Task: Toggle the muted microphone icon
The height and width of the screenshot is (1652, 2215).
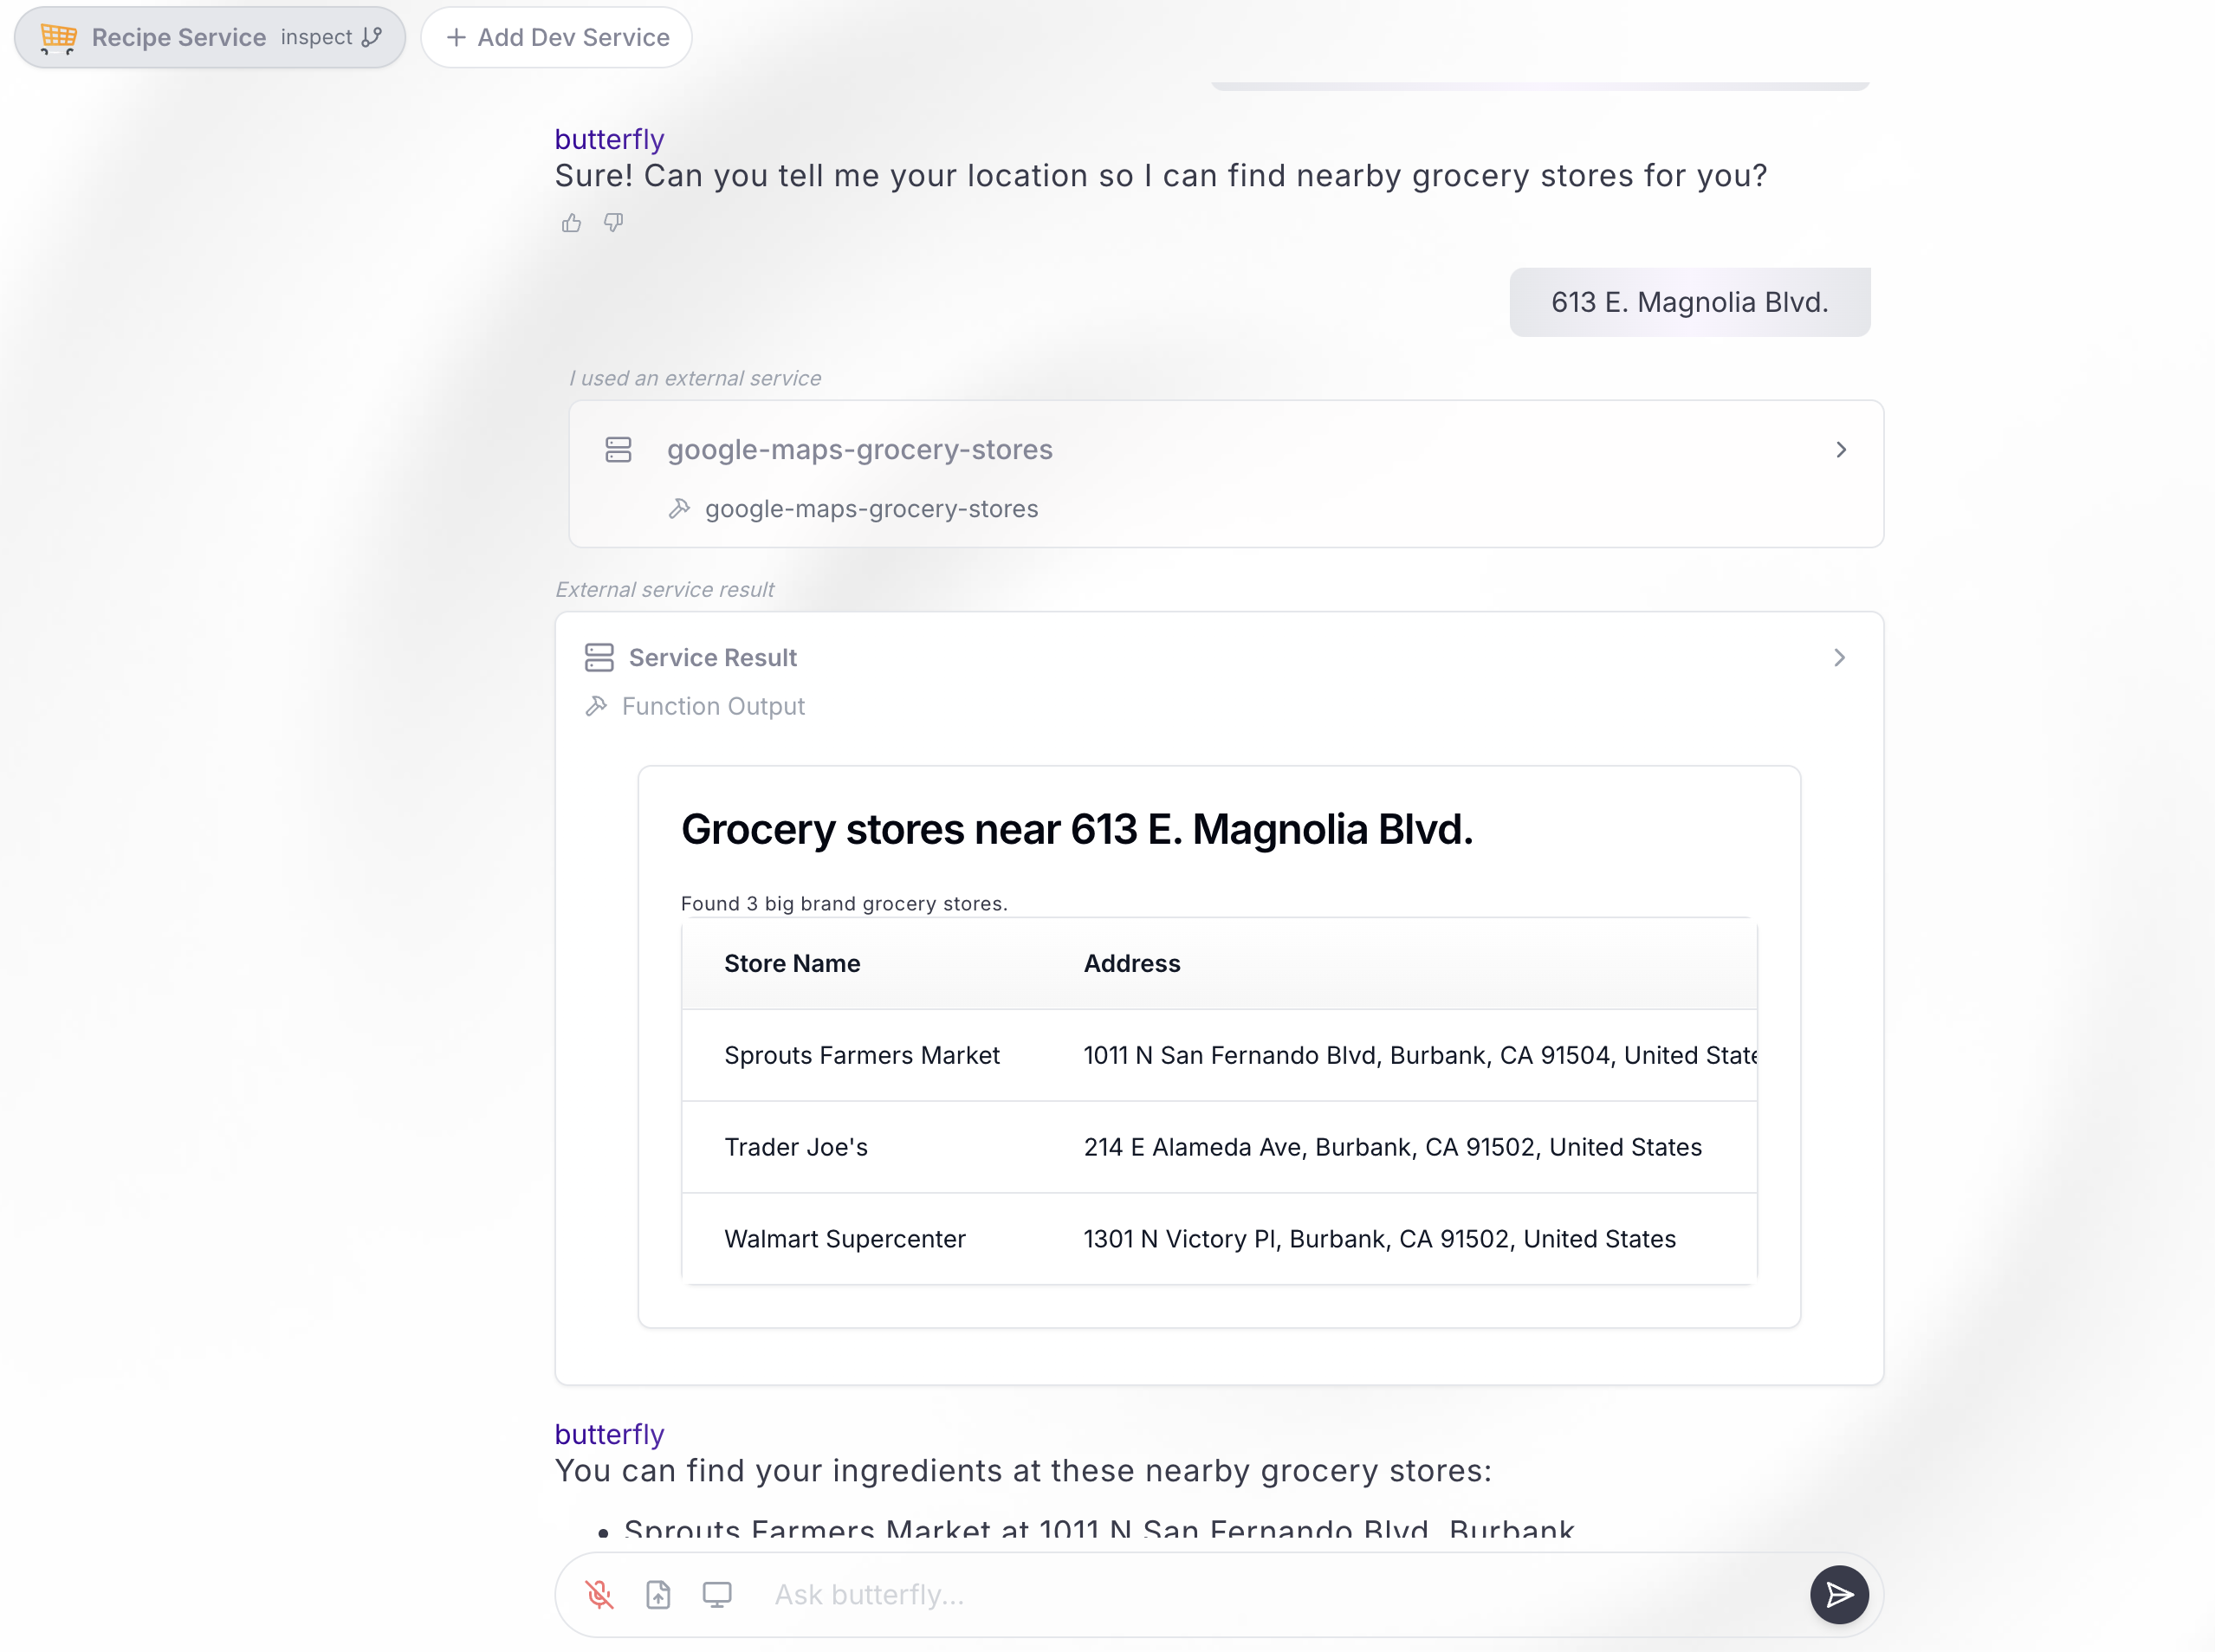Action: [x=599, y=1594]
